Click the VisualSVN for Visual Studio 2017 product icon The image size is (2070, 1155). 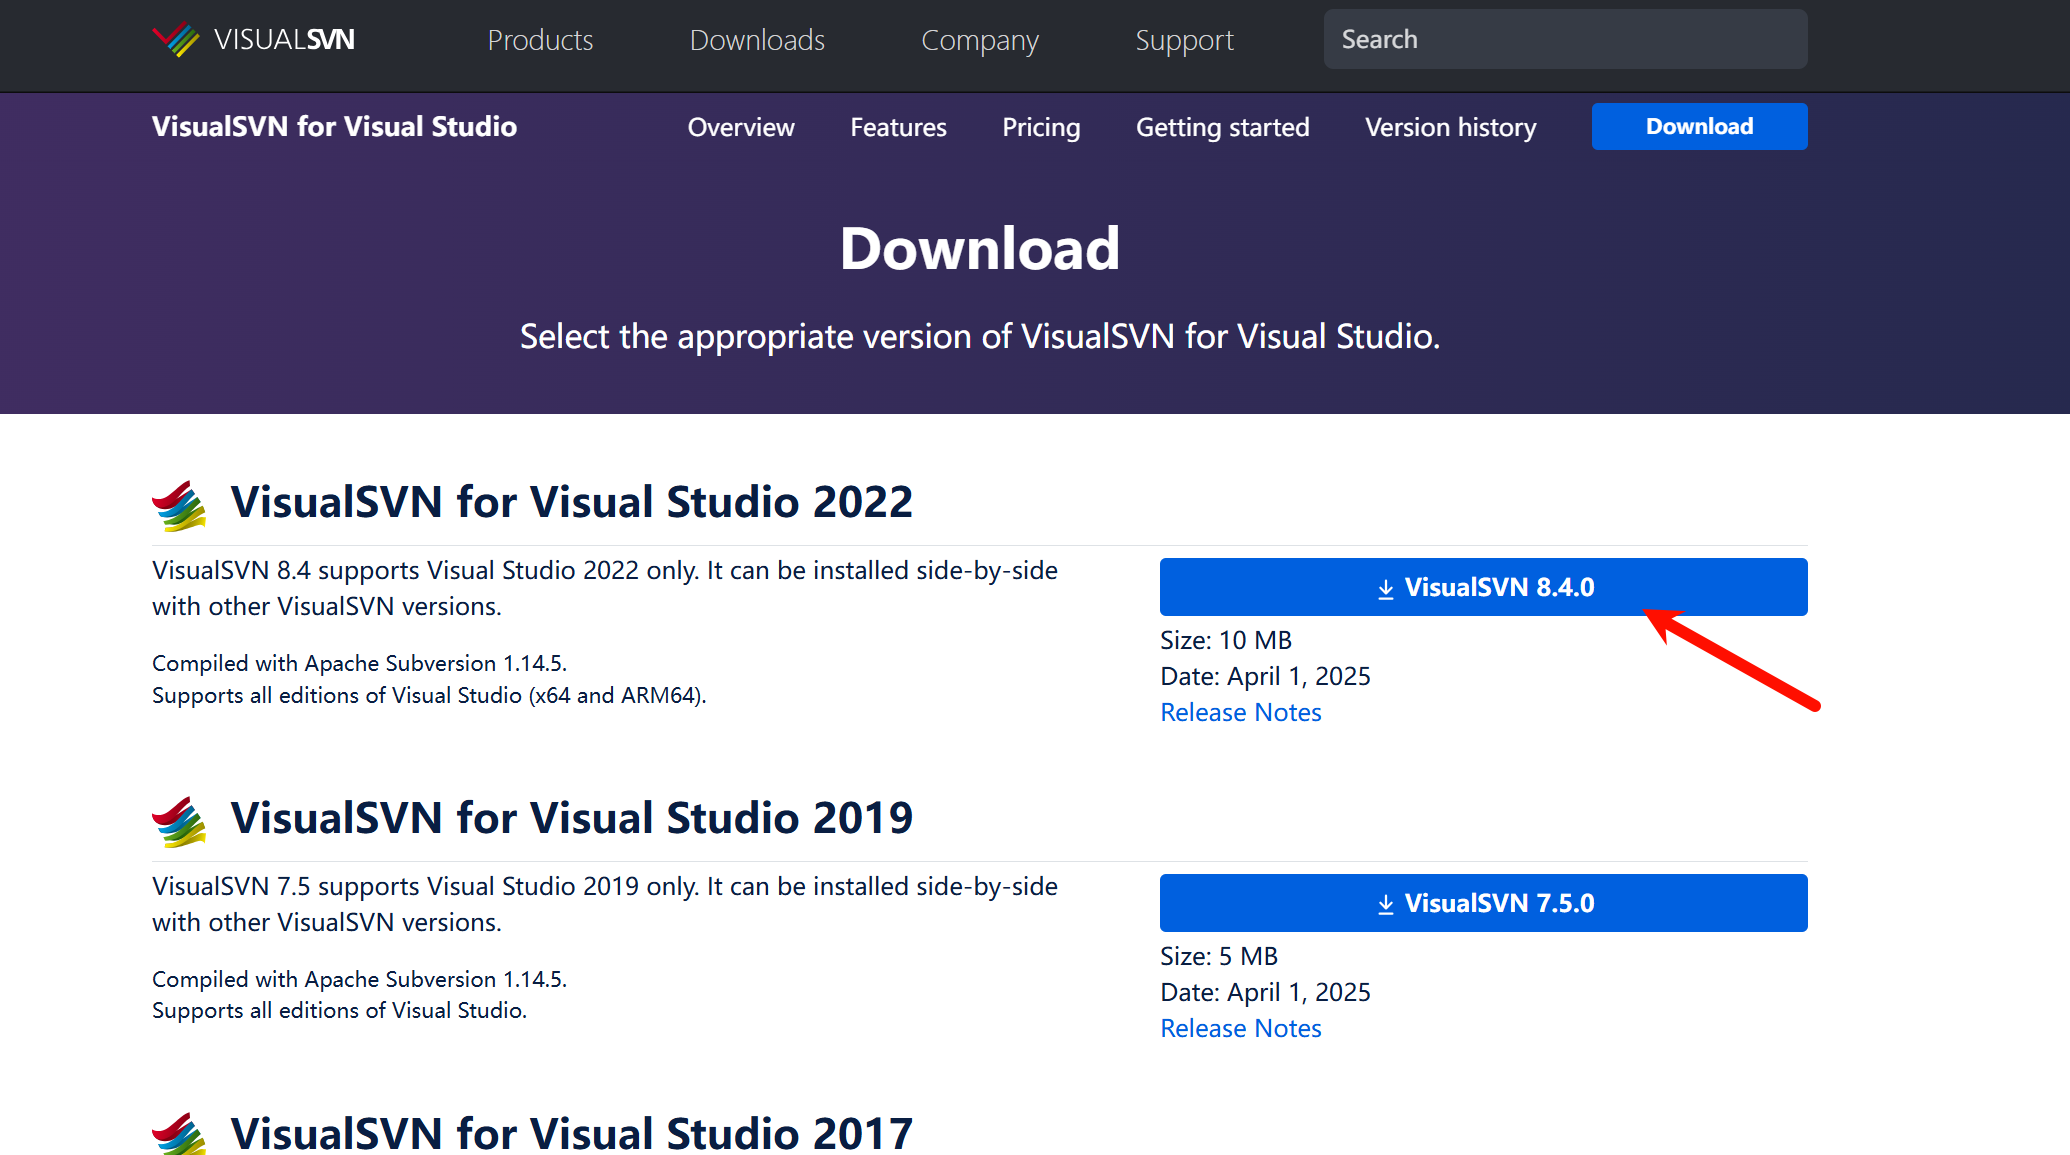point(178,1133)
